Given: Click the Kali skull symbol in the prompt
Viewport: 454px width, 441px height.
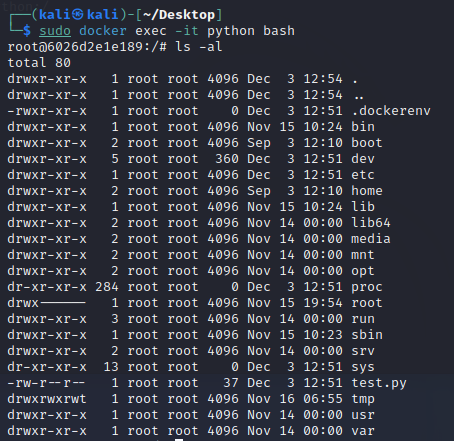Looking at the screenshot, I should (x=77, y=15).
